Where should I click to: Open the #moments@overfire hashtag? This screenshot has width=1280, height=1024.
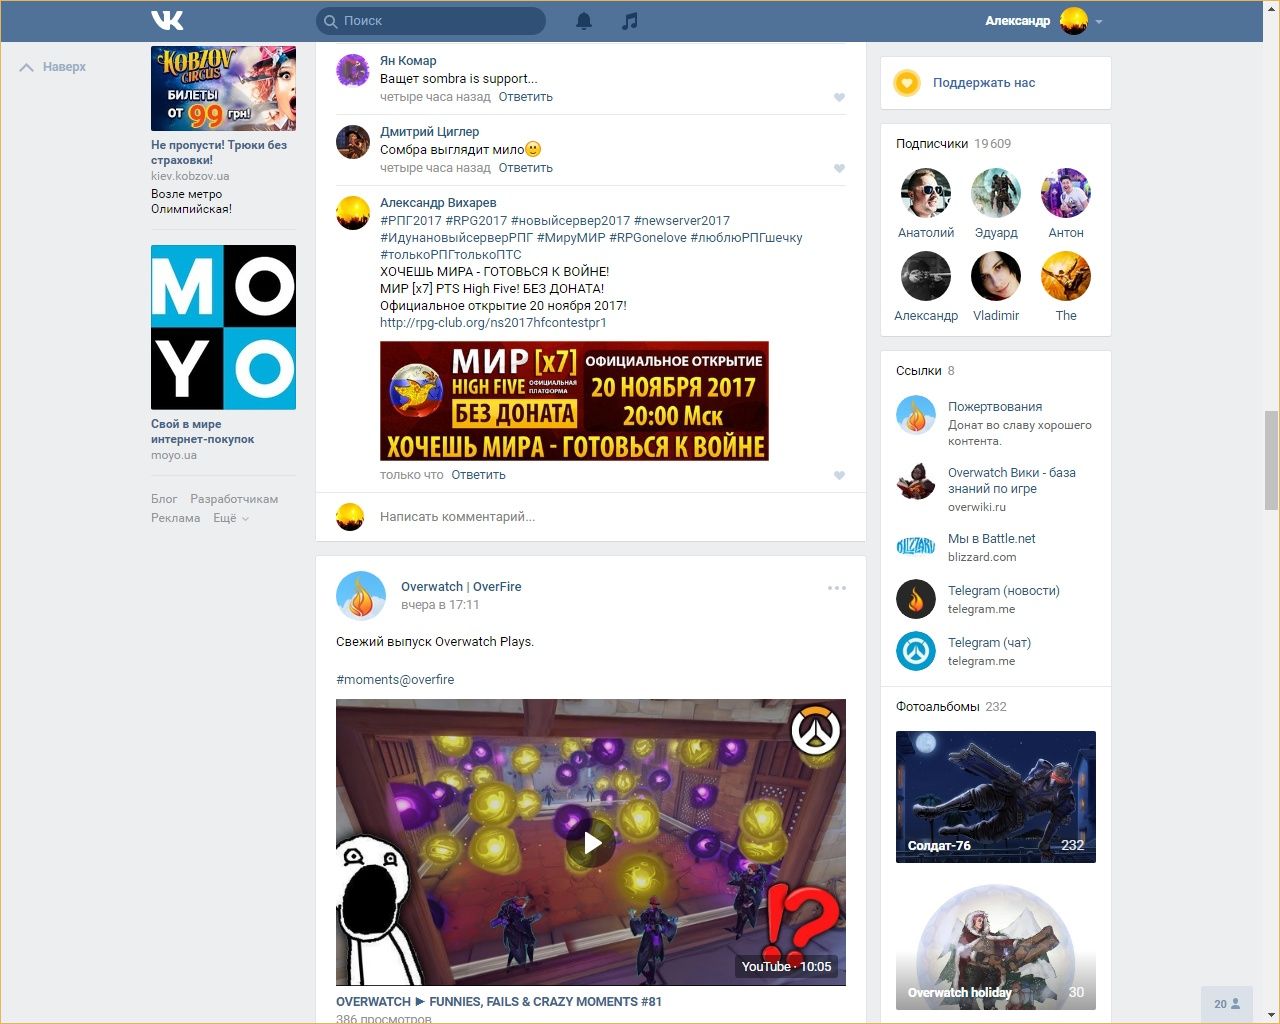tap(395, 680)
